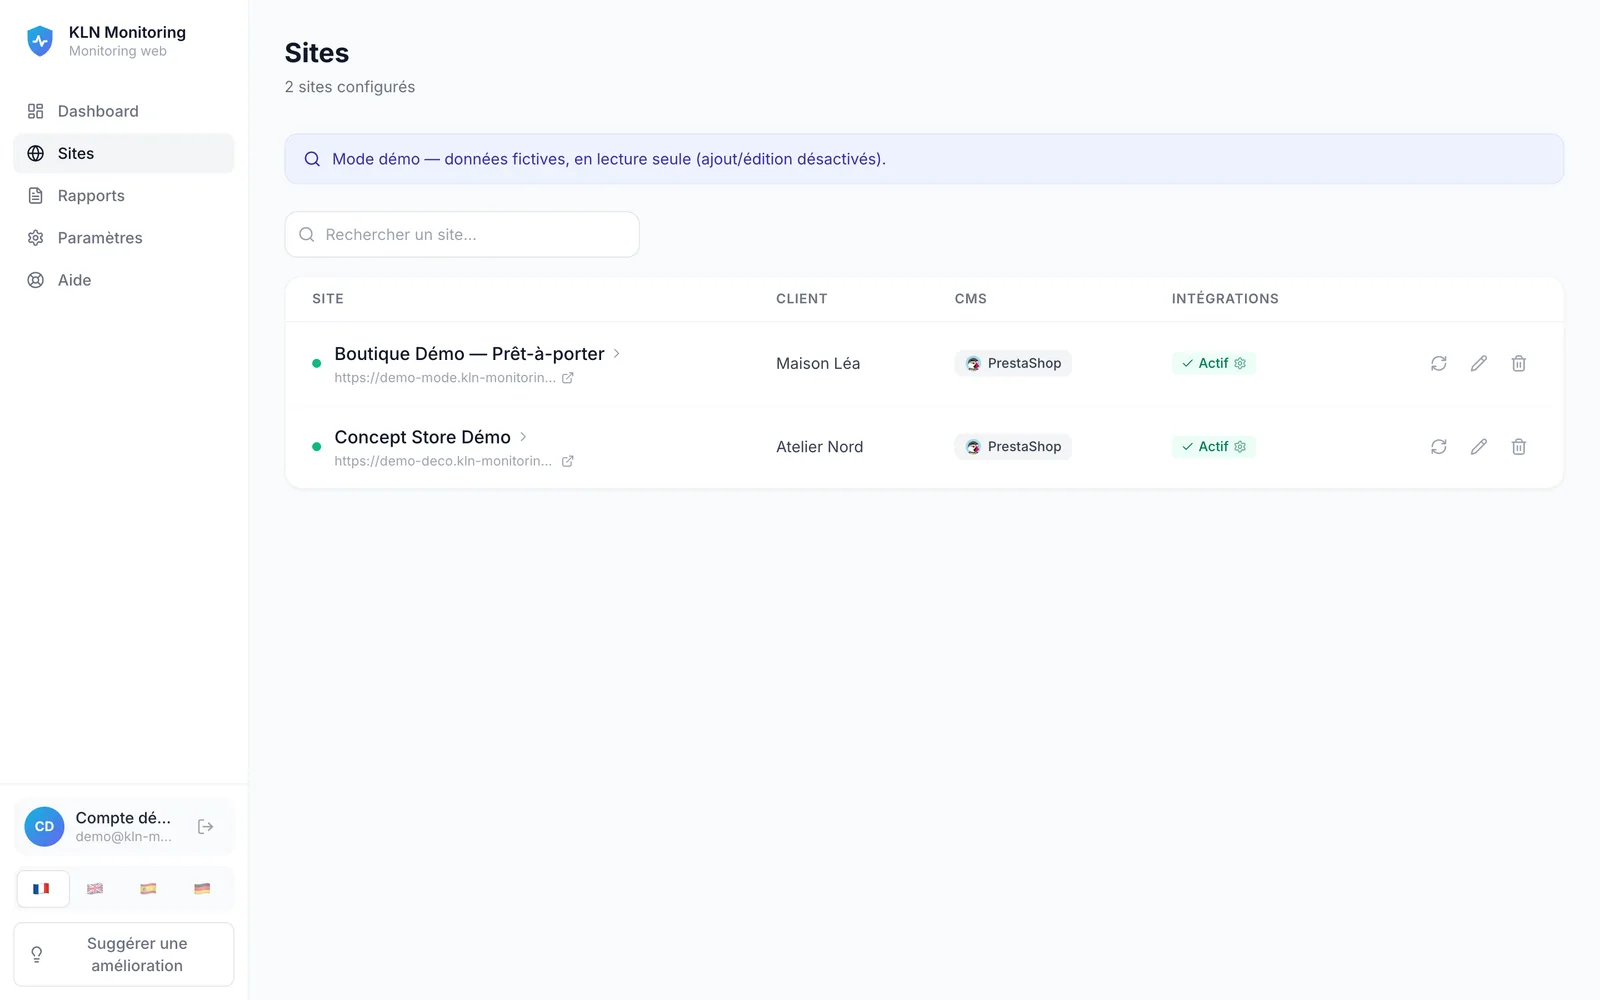Click the https://demo-deco.kln-monitorin... URL

coord(443,461)
